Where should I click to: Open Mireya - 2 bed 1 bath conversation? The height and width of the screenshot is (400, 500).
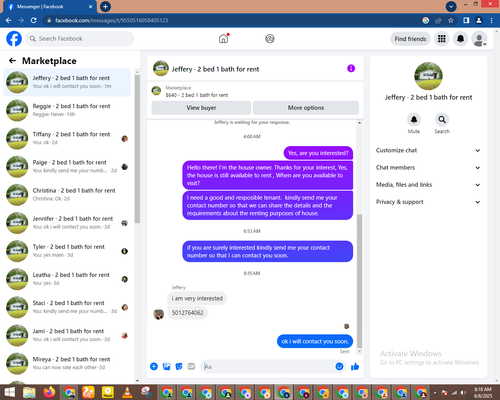tap(67, 363)
